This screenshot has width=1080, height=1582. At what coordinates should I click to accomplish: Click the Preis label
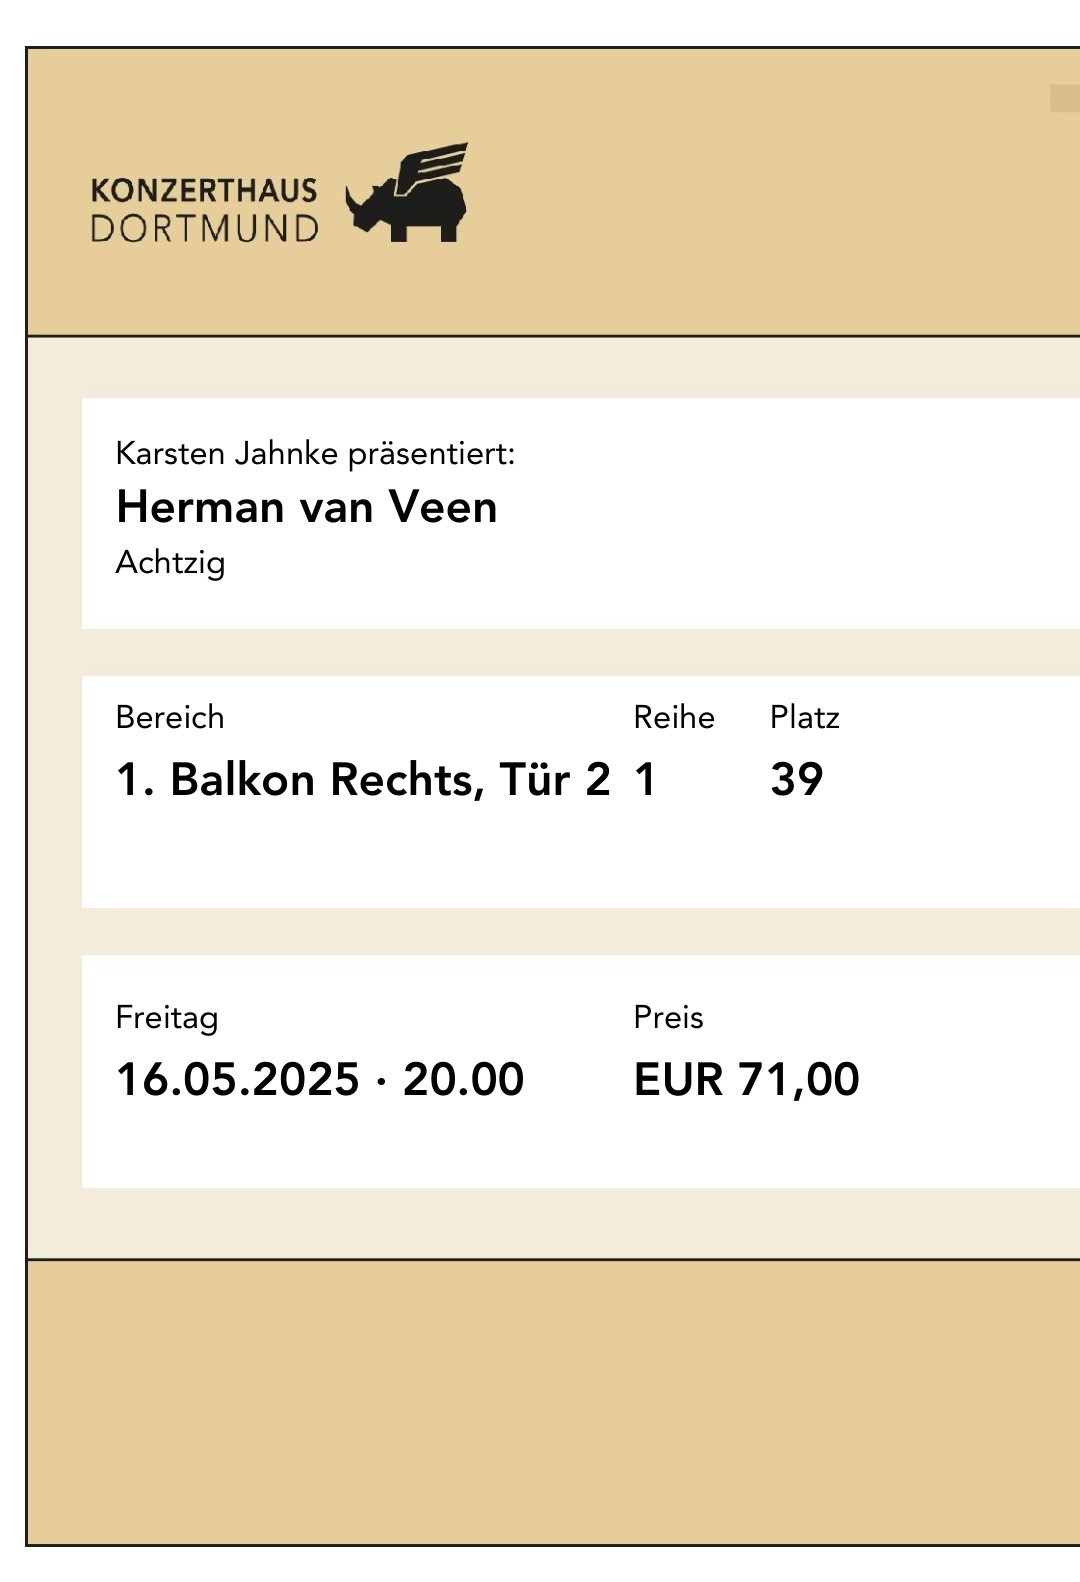pos(669,1017)
